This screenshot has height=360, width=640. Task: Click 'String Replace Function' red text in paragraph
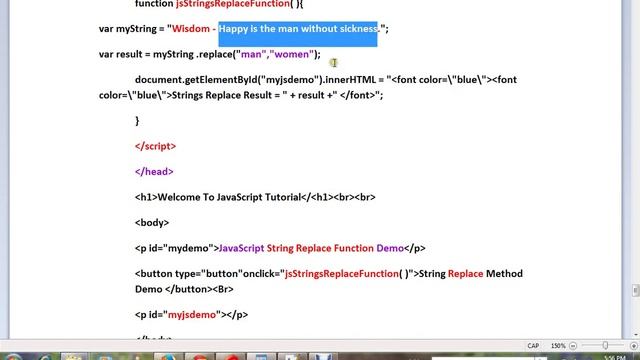(320, 249)
